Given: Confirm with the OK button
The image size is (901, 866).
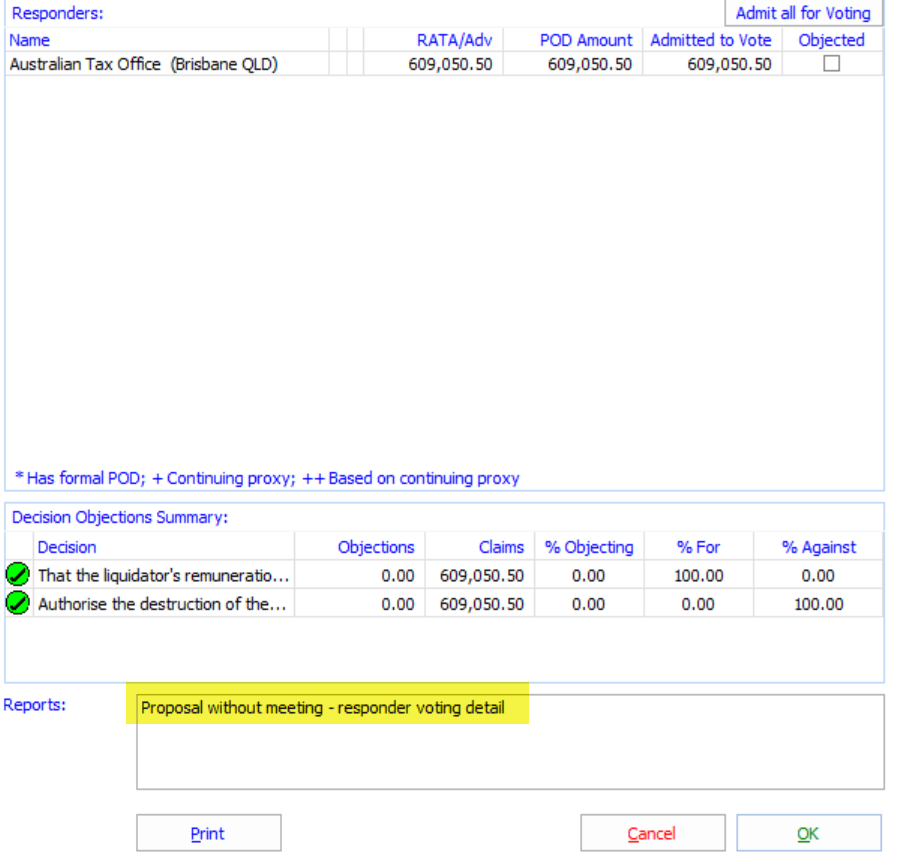Looking at the screenshot, I should [x=808, y=833].
